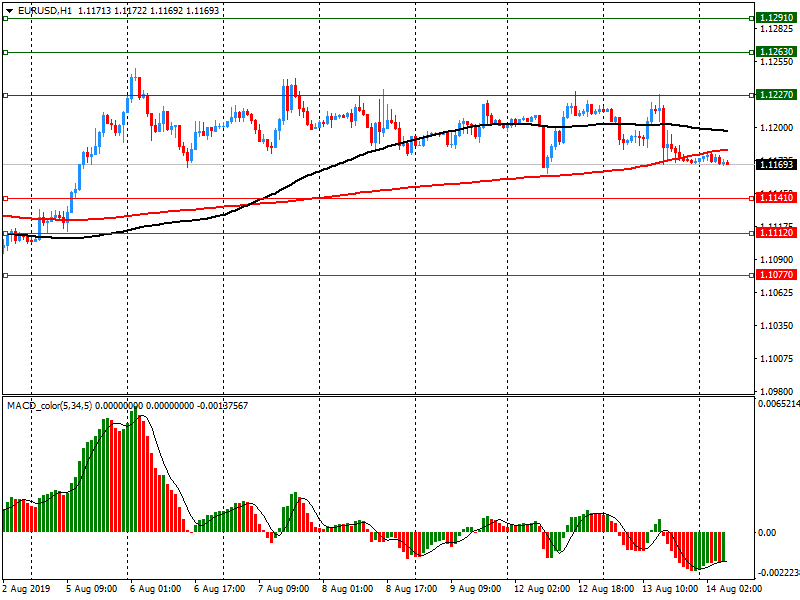Grab left handle of the 1.12910 line
The width and height of the screenshot is (800, 600).
click(6, 18)
